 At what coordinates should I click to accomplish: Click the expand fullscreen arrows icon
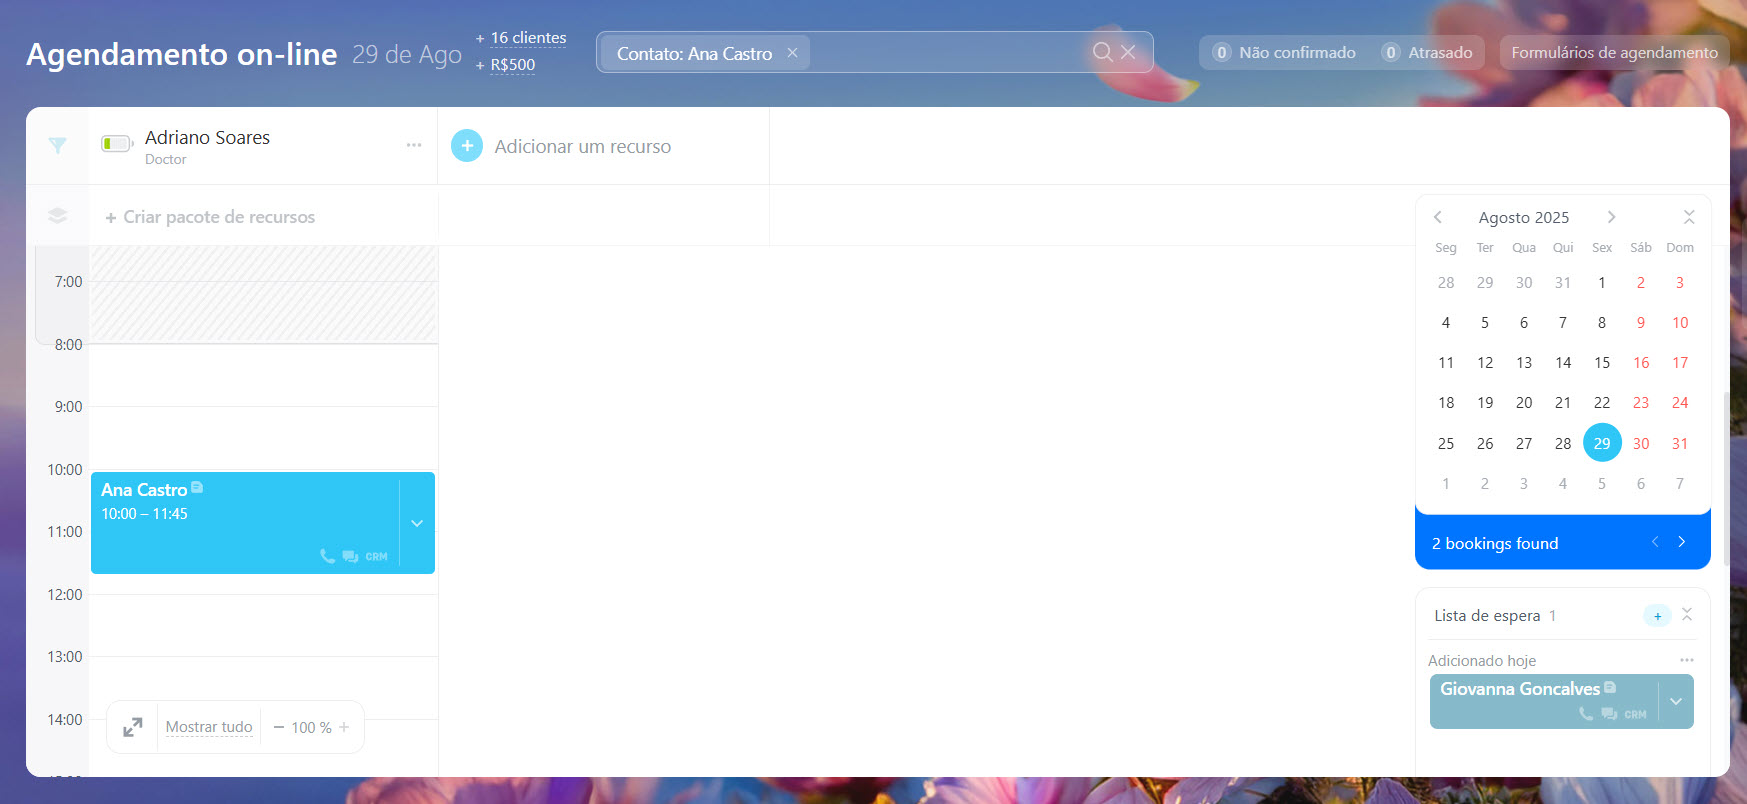click(132, 727)
